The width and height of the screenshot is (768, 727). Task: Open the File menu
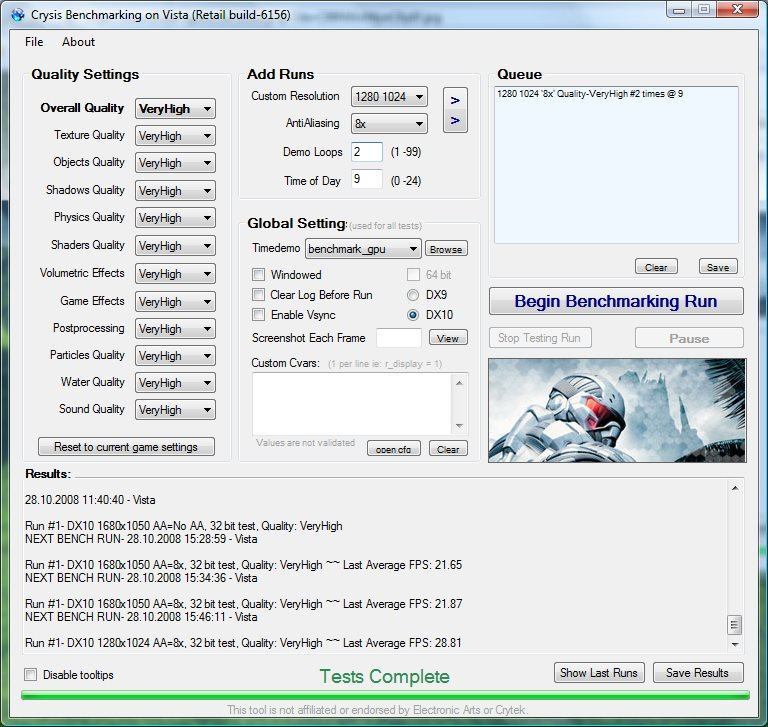pyautogui.click(x=34, y=42)
